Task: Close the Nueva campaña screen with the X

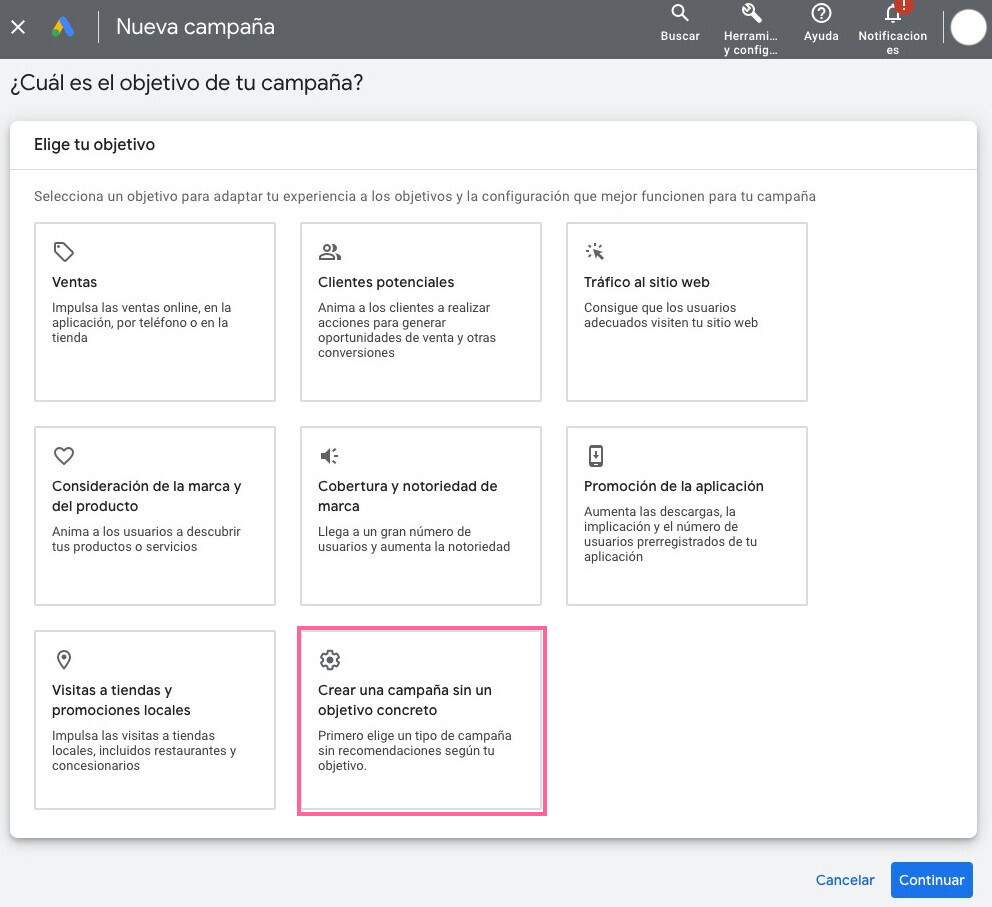Action: [17, 27]
